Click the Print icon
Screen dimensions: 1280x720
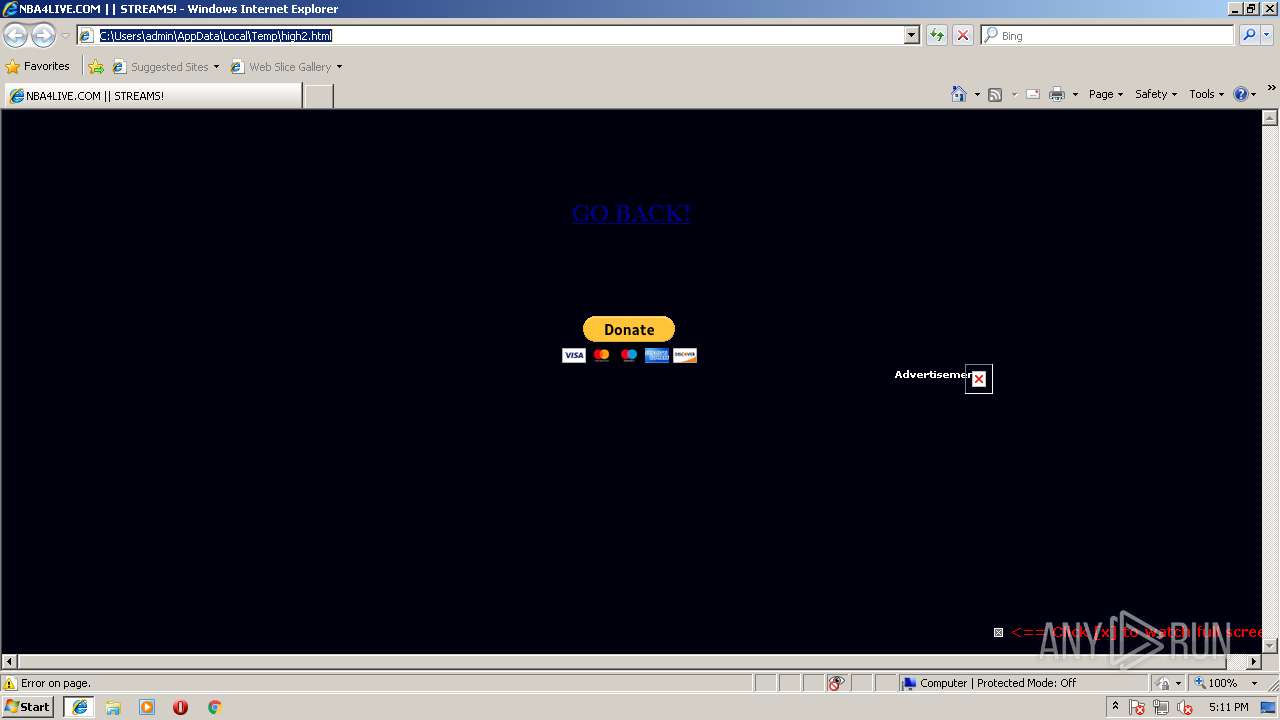(x=1057, y=94)
